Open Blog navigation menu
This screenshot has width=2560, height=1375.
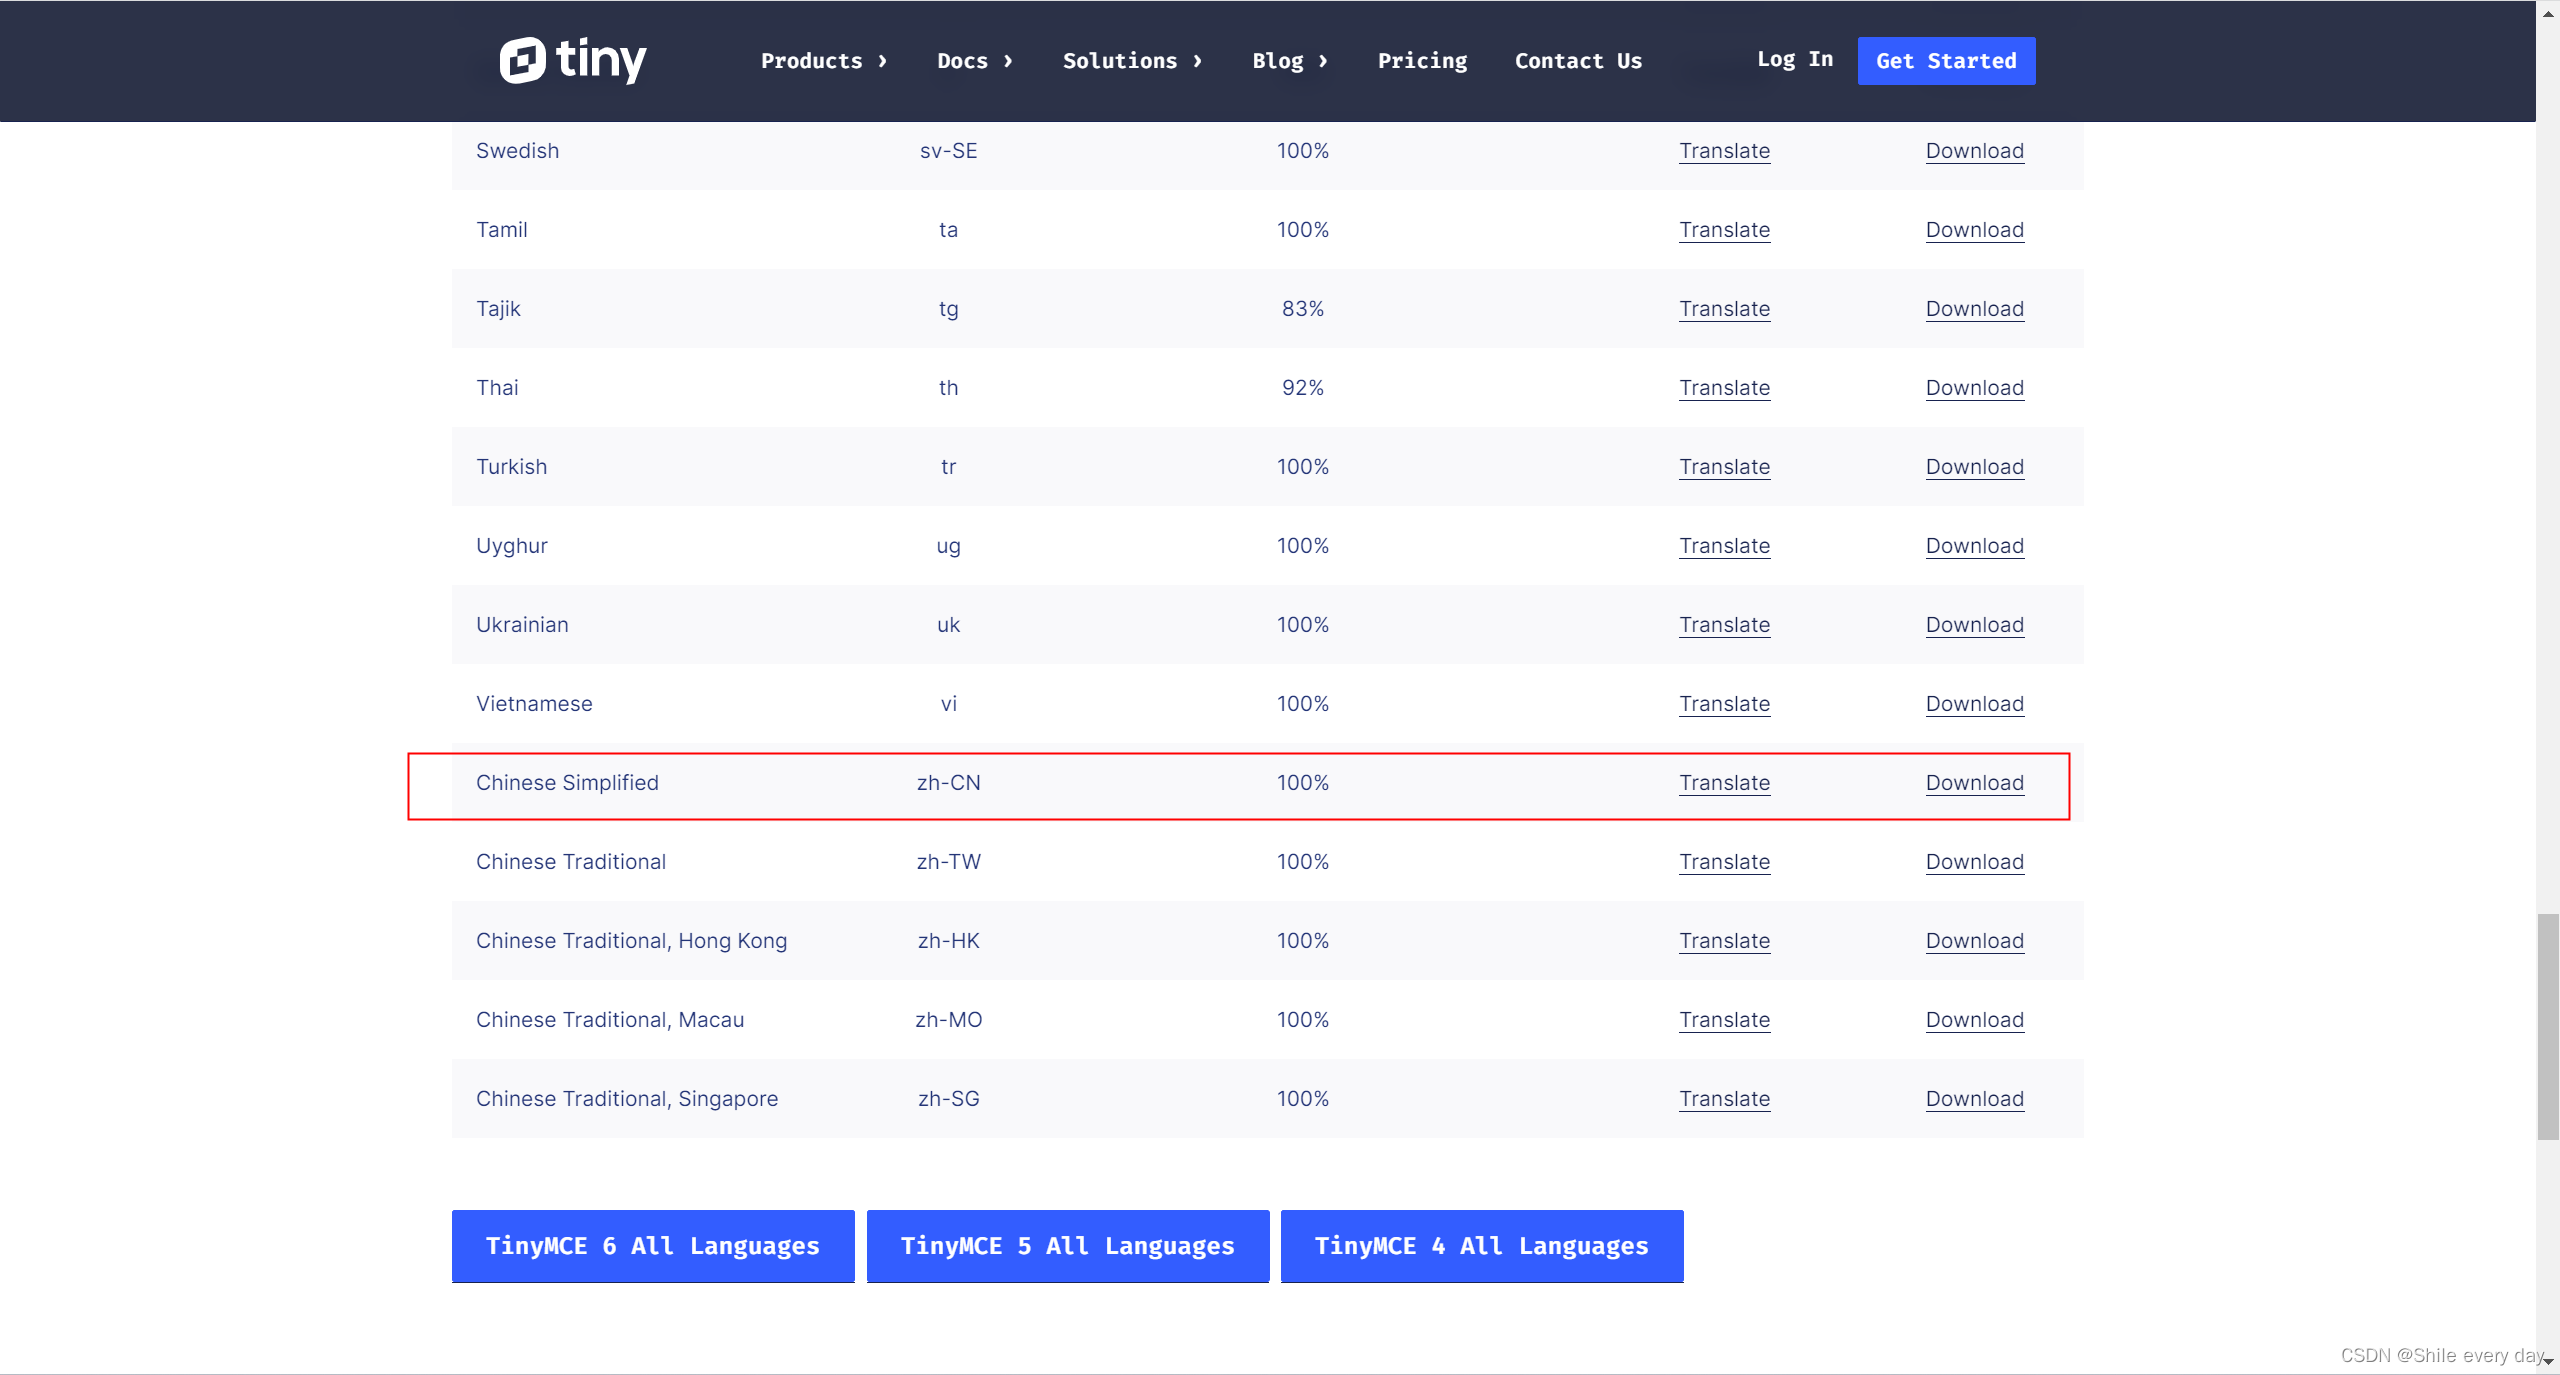click(1290, 61)
